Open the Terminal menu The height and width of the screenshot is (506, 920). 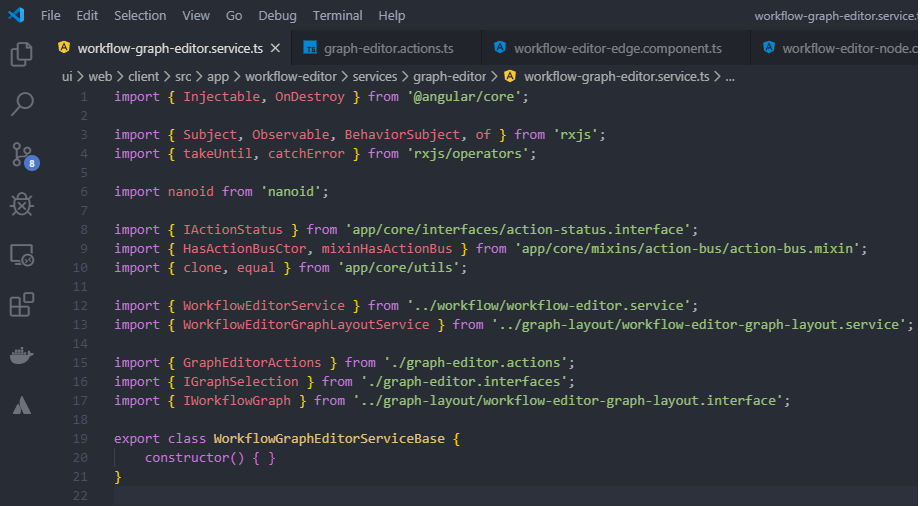[337, 15]
